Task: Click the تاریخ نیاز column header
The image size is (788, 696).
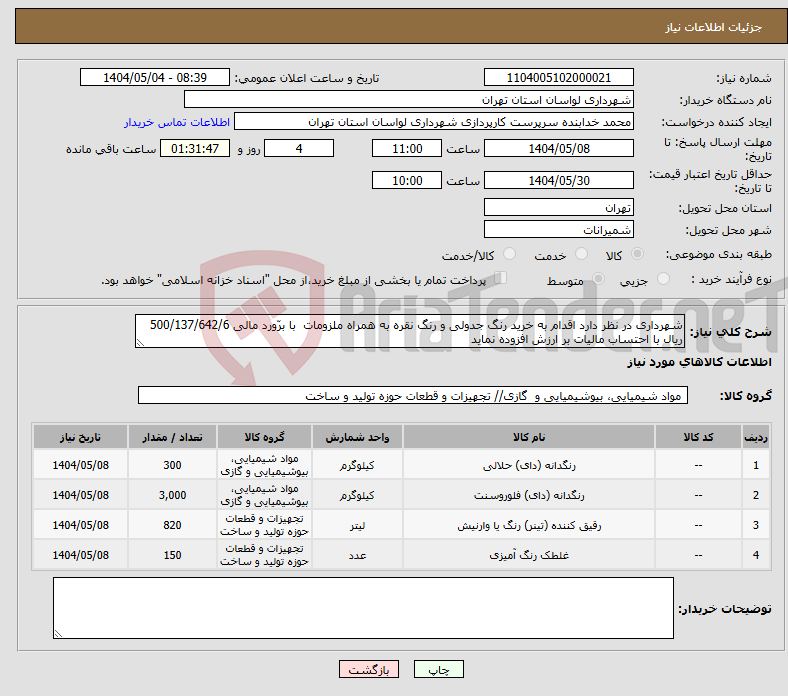Action: (80, 438)
